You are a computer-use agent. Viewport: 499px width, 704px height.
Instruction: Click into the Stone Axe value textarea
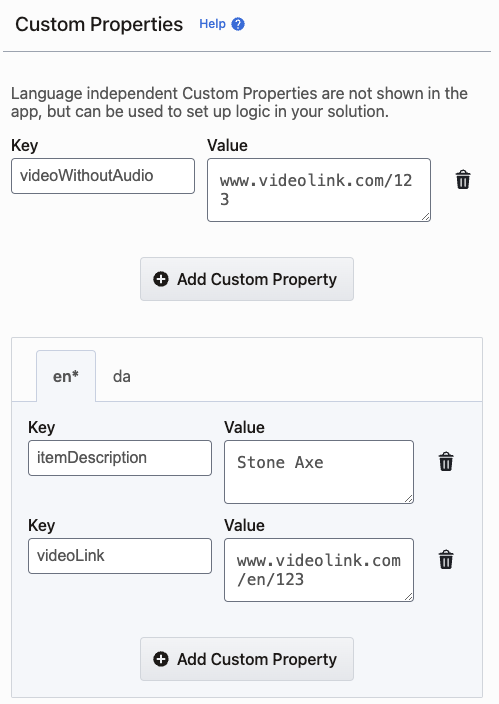319,472
